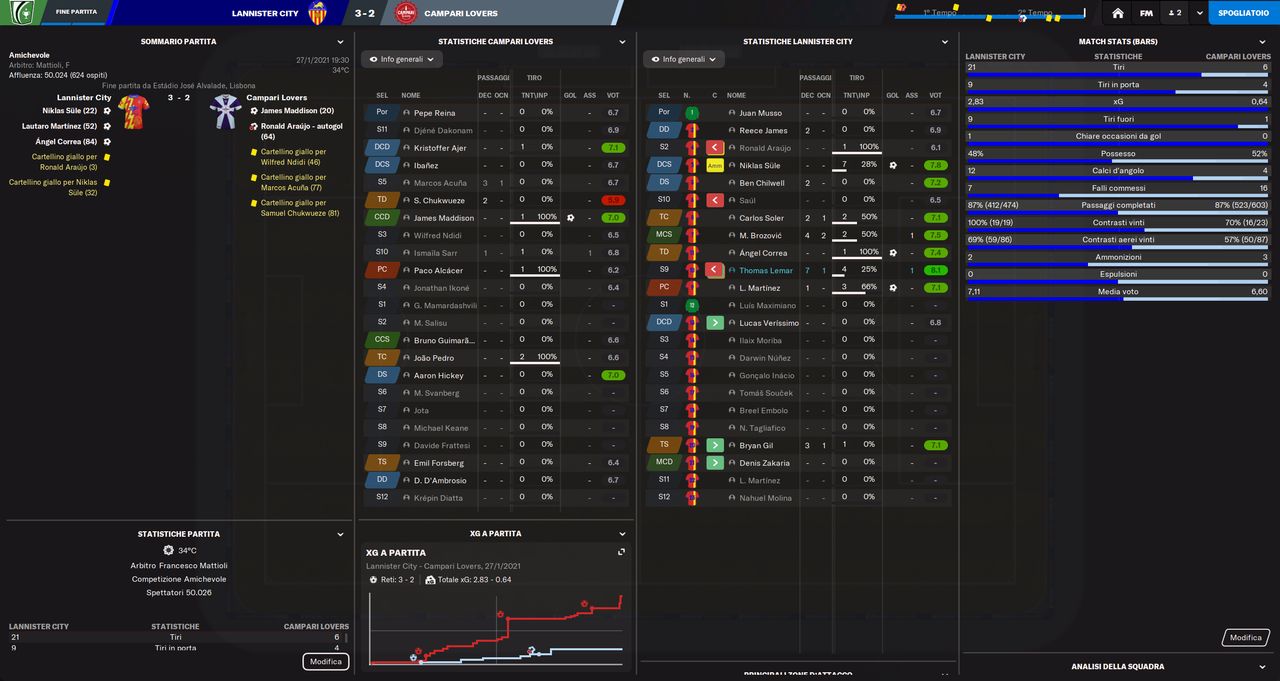Sort Lannister City table by SEL column
The height and width of the screenshot is (681, 1280).
663,95
